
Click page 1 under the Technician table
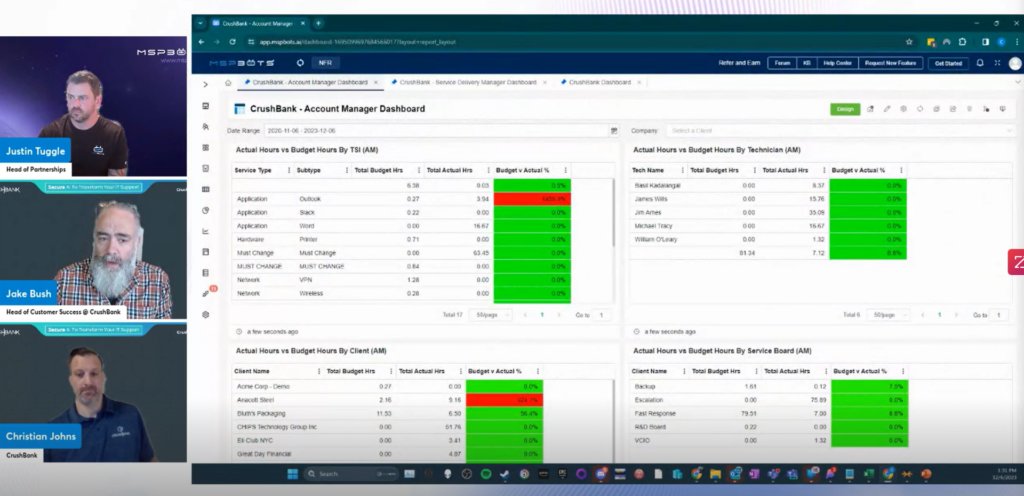tap(939, 315)
